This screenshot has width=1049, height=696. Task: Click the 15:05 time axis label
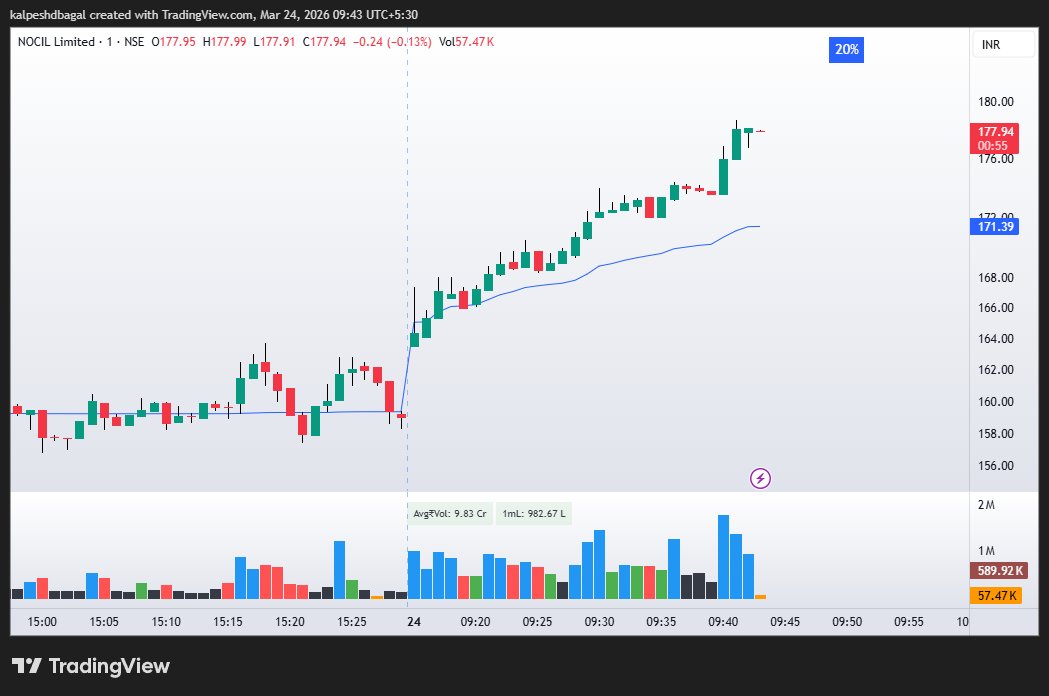pyautogui.click(x=104, y=622)
